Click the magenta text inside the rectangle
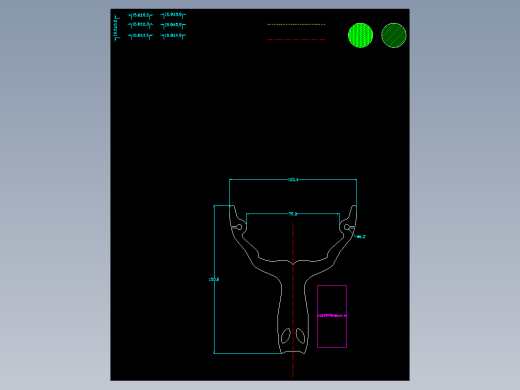 tap(332, 315)
